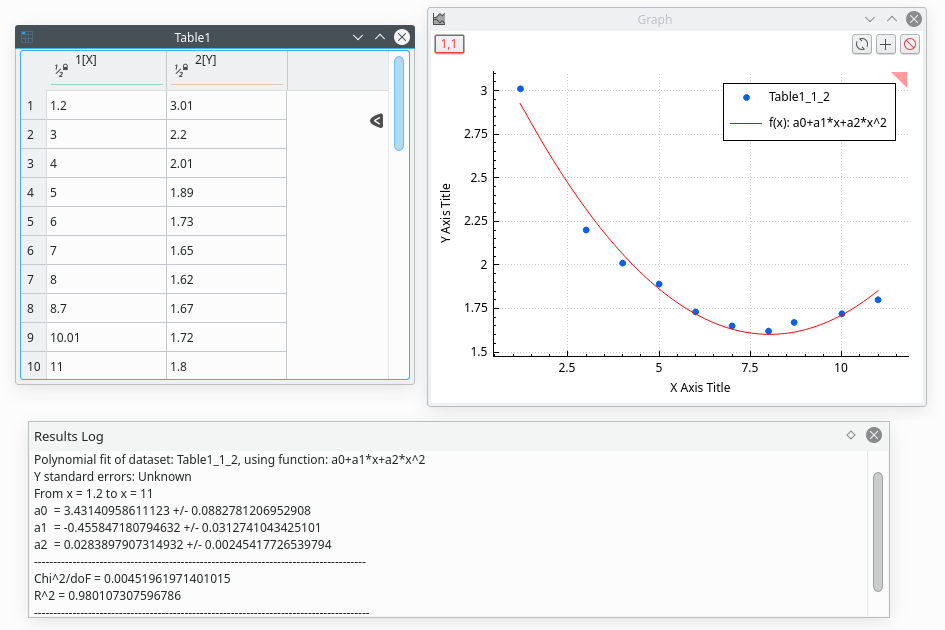Click the black collapse arrow beside Table1
The width and height of the screenshot is (945, 630).
click(377, 120)
